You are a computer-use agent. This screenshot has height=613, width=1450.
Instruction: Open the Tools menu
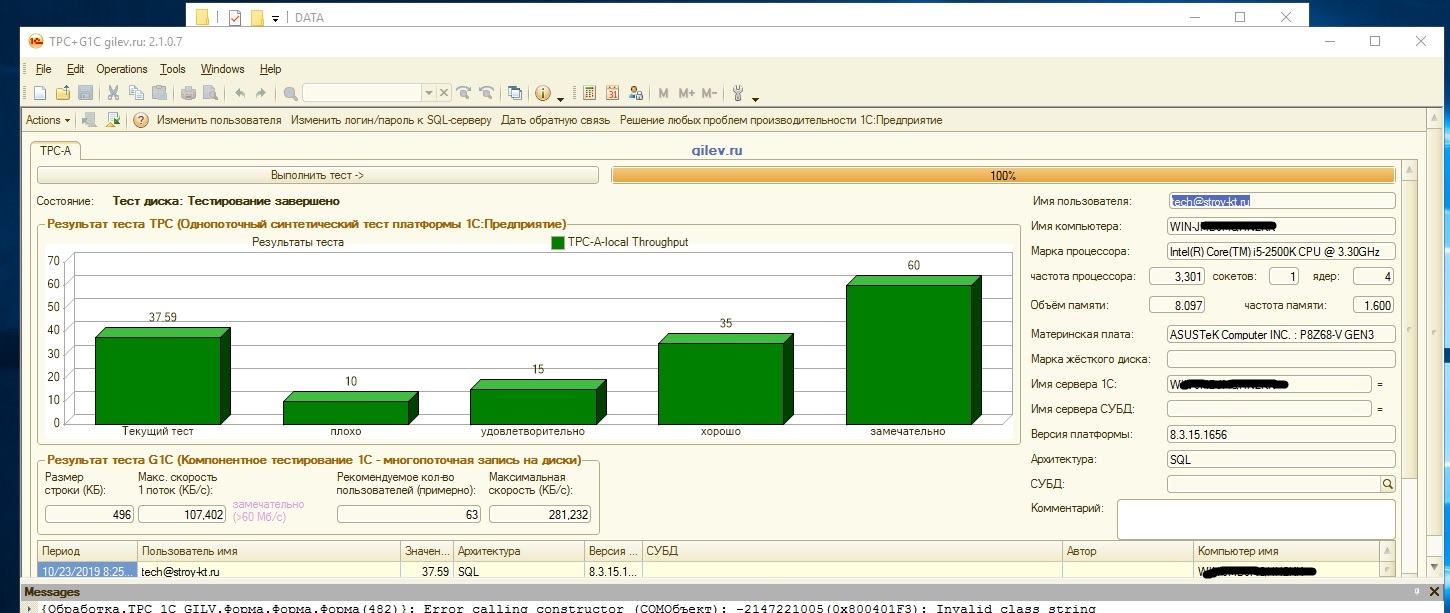coord(173,69)
